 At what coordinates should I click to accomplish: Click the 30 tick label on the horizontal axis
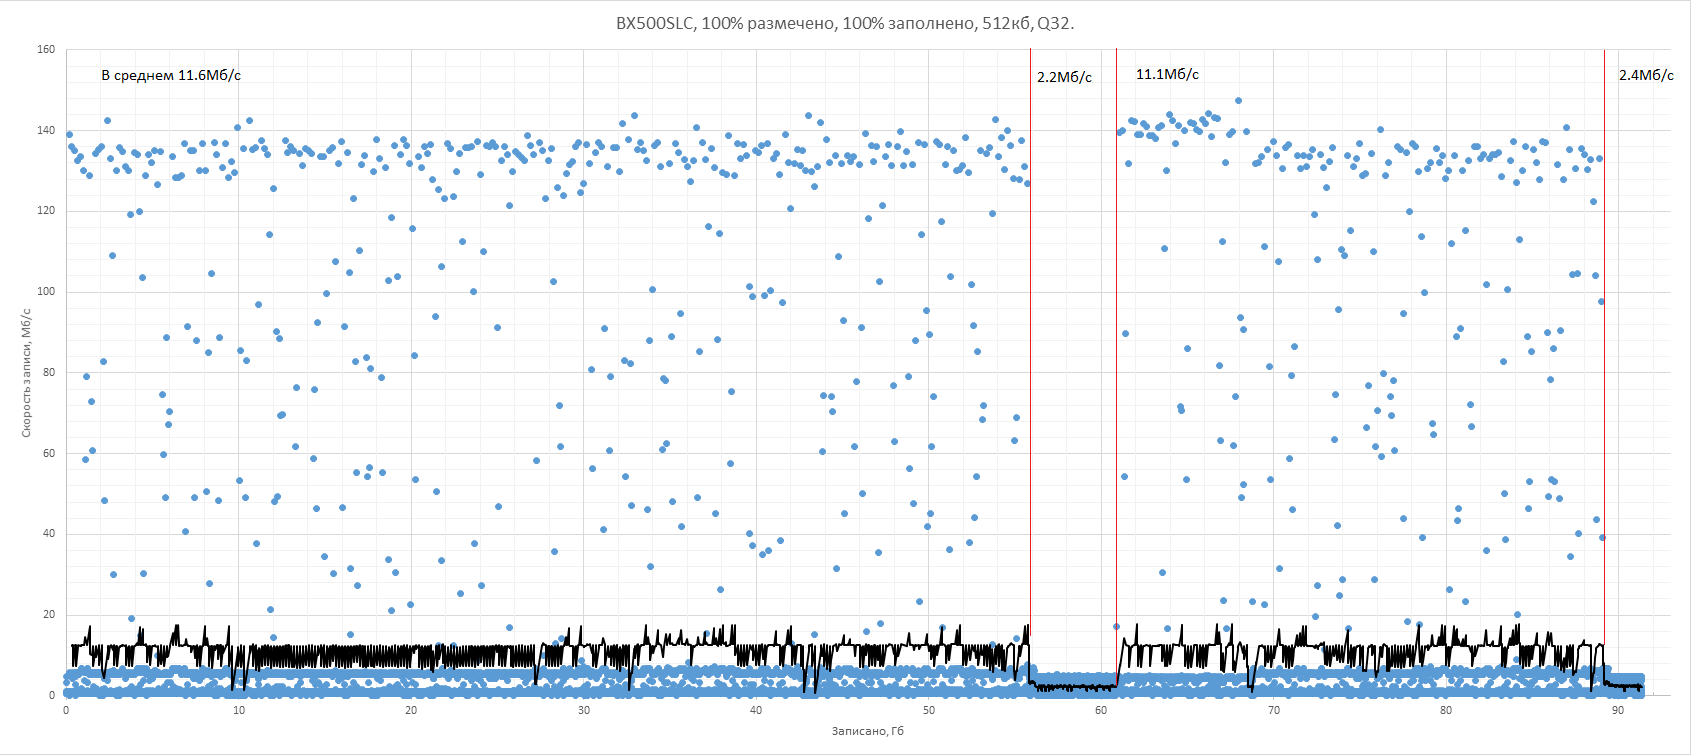(584, 710)
